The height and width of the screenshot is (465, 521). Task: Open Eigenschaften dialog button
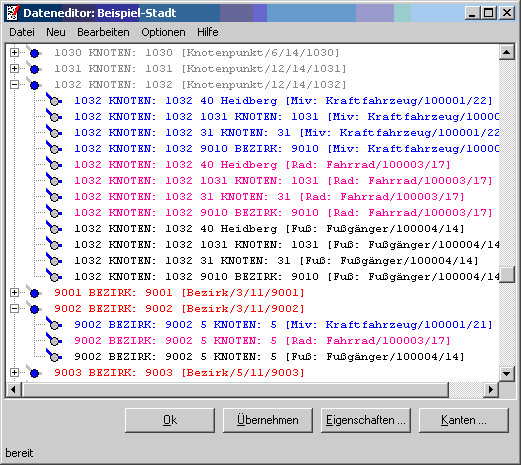point(366,420)
